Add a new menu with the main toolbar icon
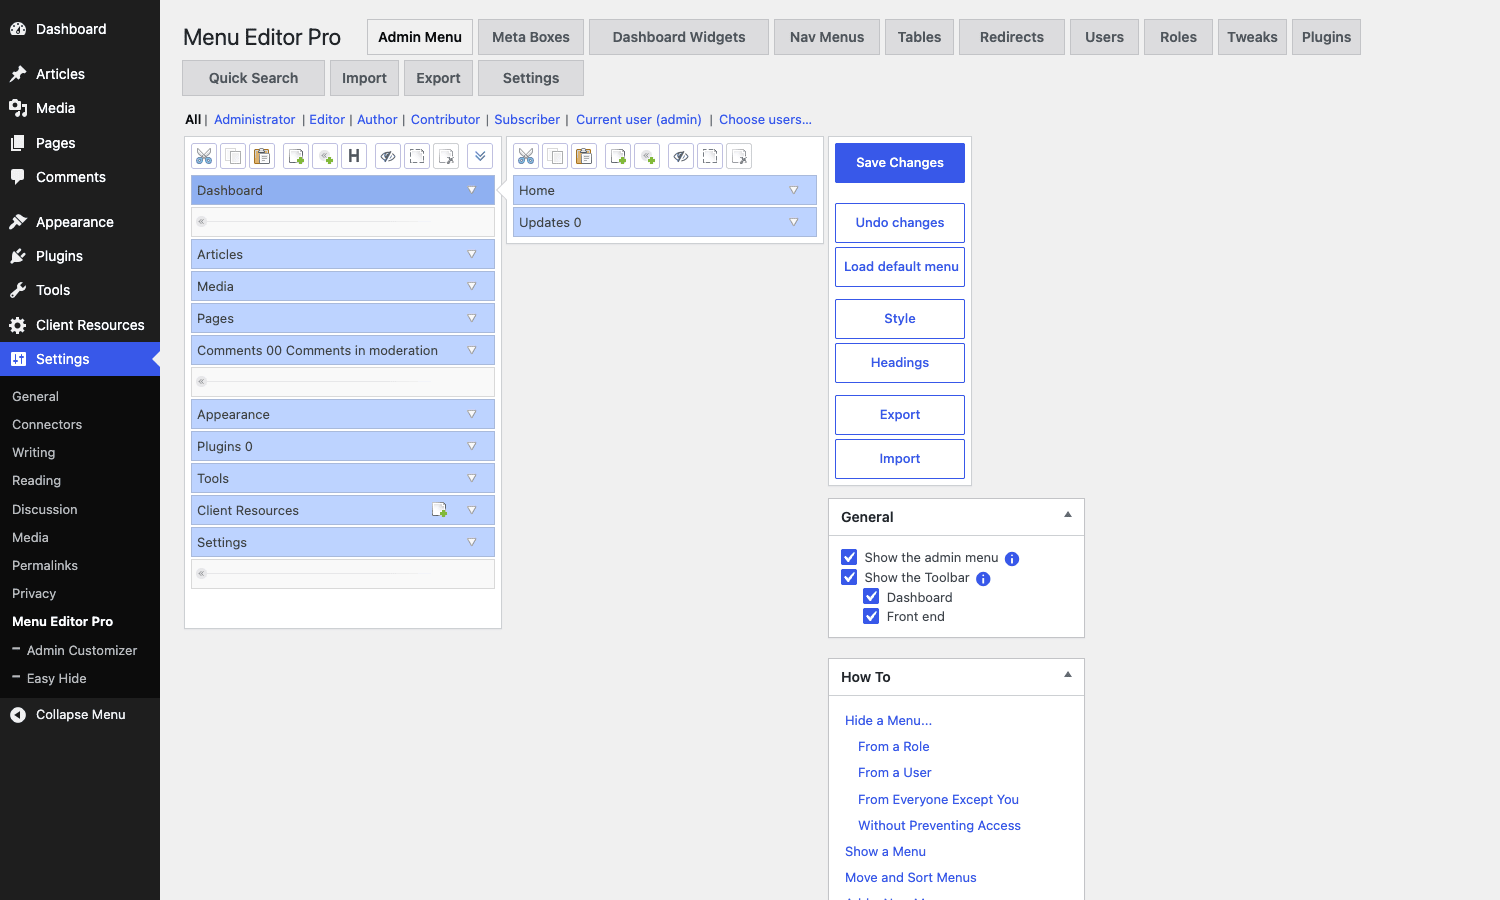Image resolution: width=1500 pixels, height=900 pixels. (296, 156)
